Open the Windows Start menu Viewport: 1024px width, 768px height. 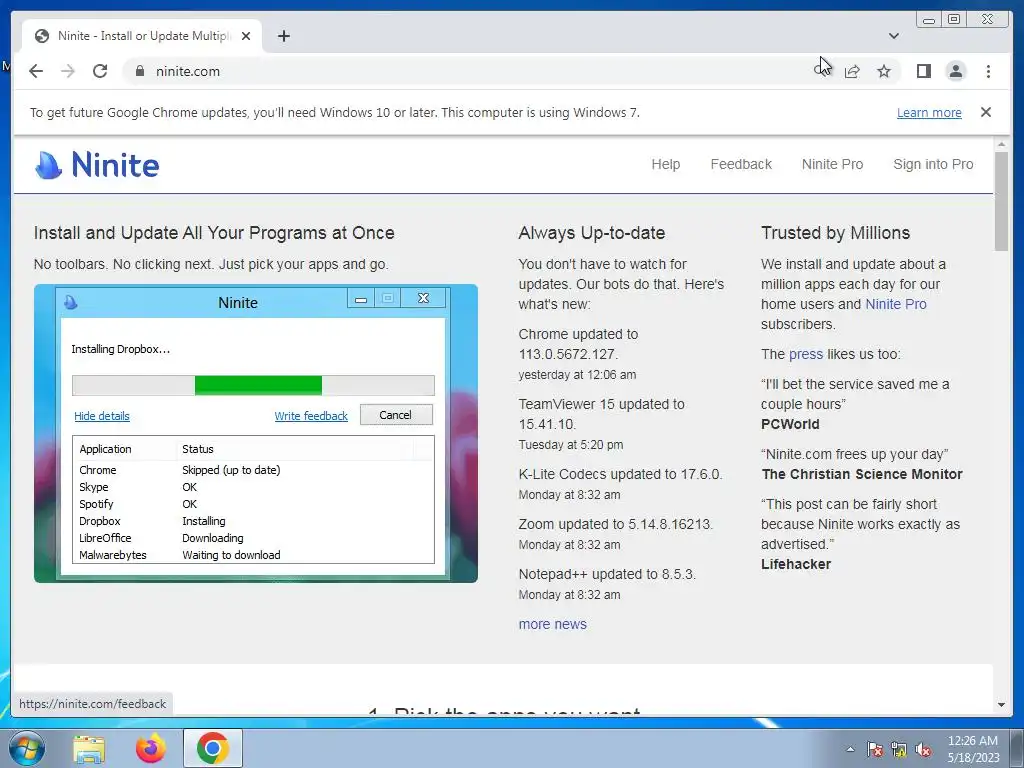click(x=27, y=748)
